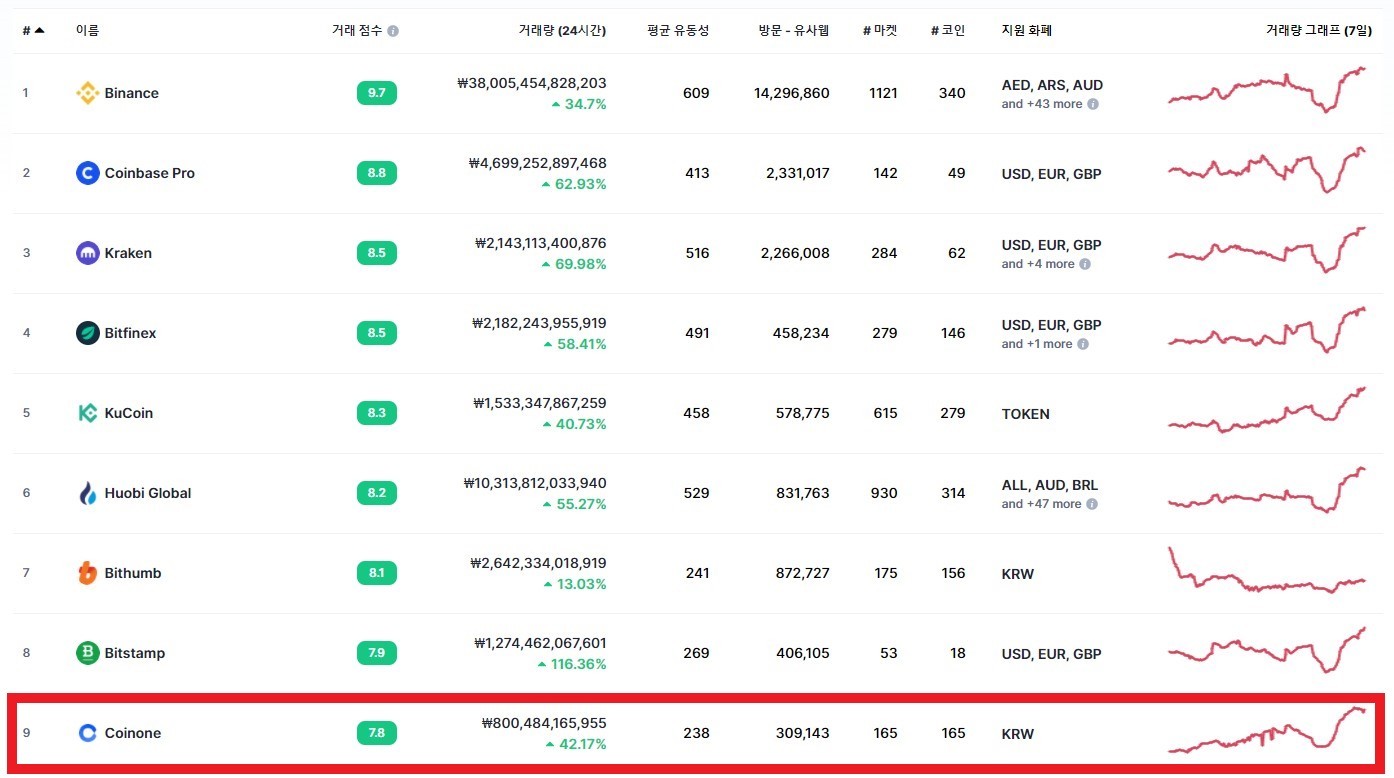Sort by 이름 column header
This screenshot has width=1394, height=778.
(87, 30)
